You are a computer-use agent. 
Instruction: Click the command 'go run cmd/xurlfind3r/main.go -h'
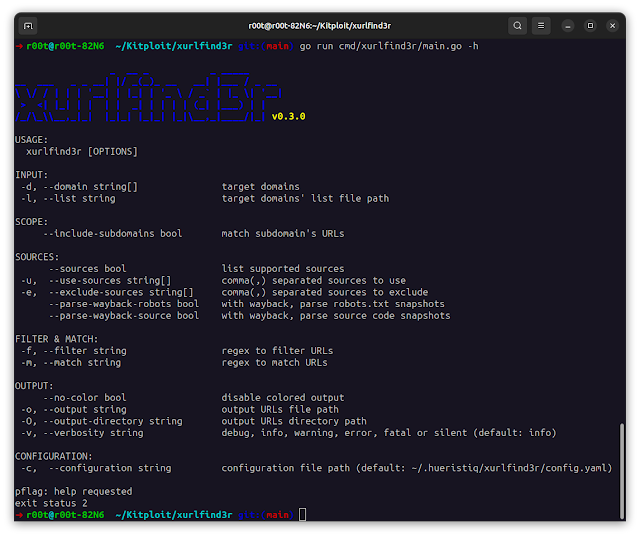click(389, 46)
